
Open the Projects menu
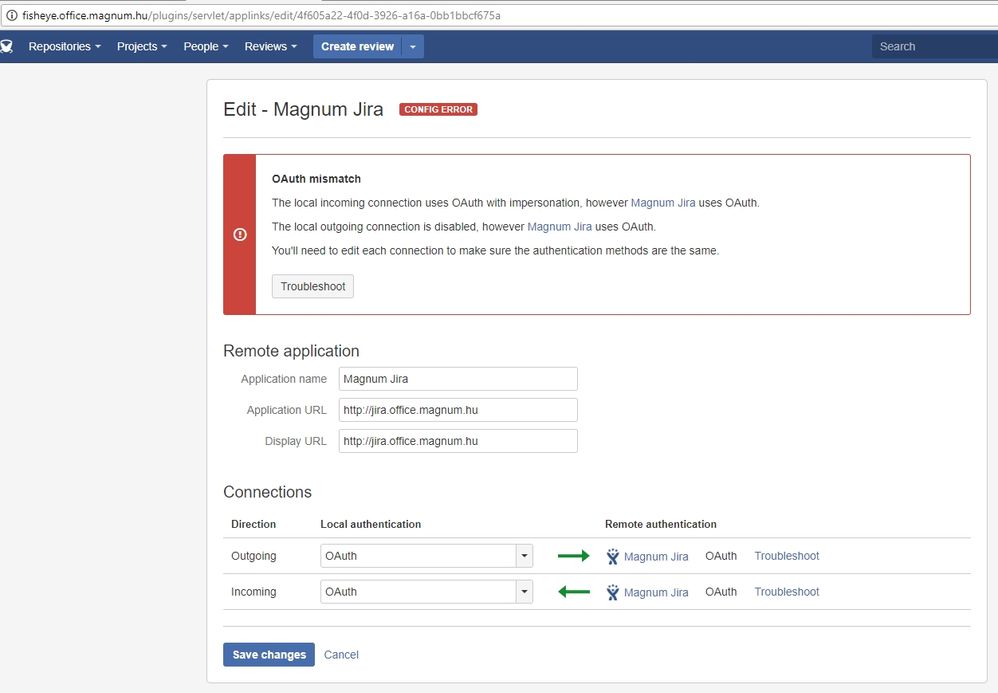(141, 47)
